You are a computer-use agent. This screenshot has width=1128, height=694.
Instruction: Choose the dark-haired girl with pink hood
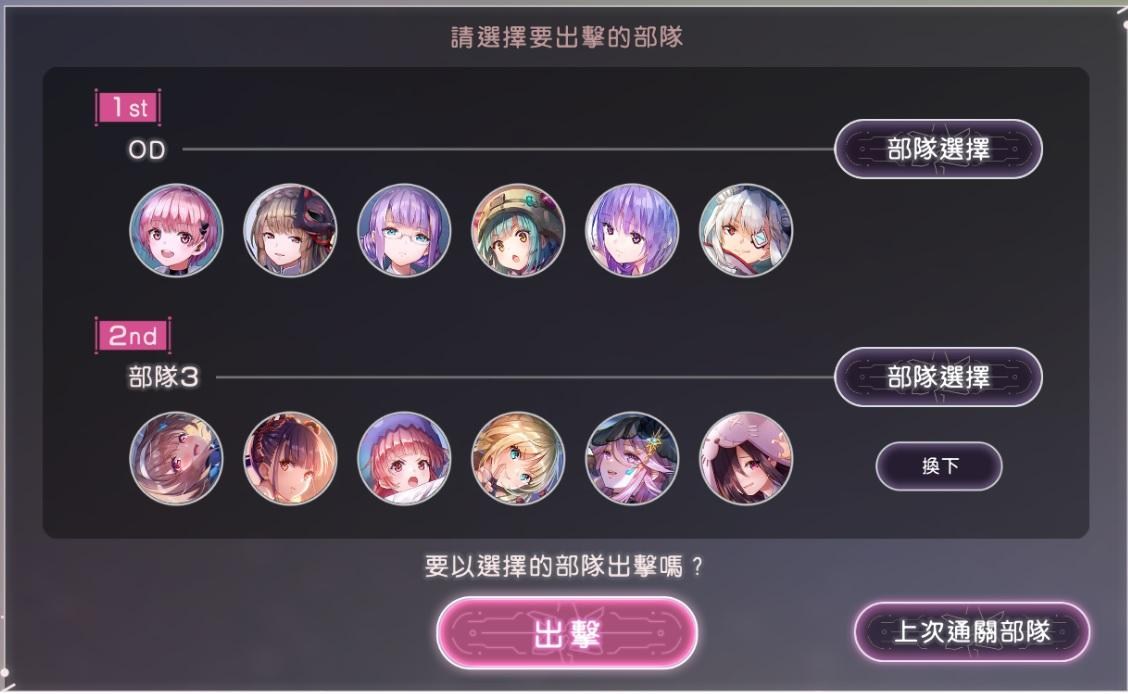746,458
